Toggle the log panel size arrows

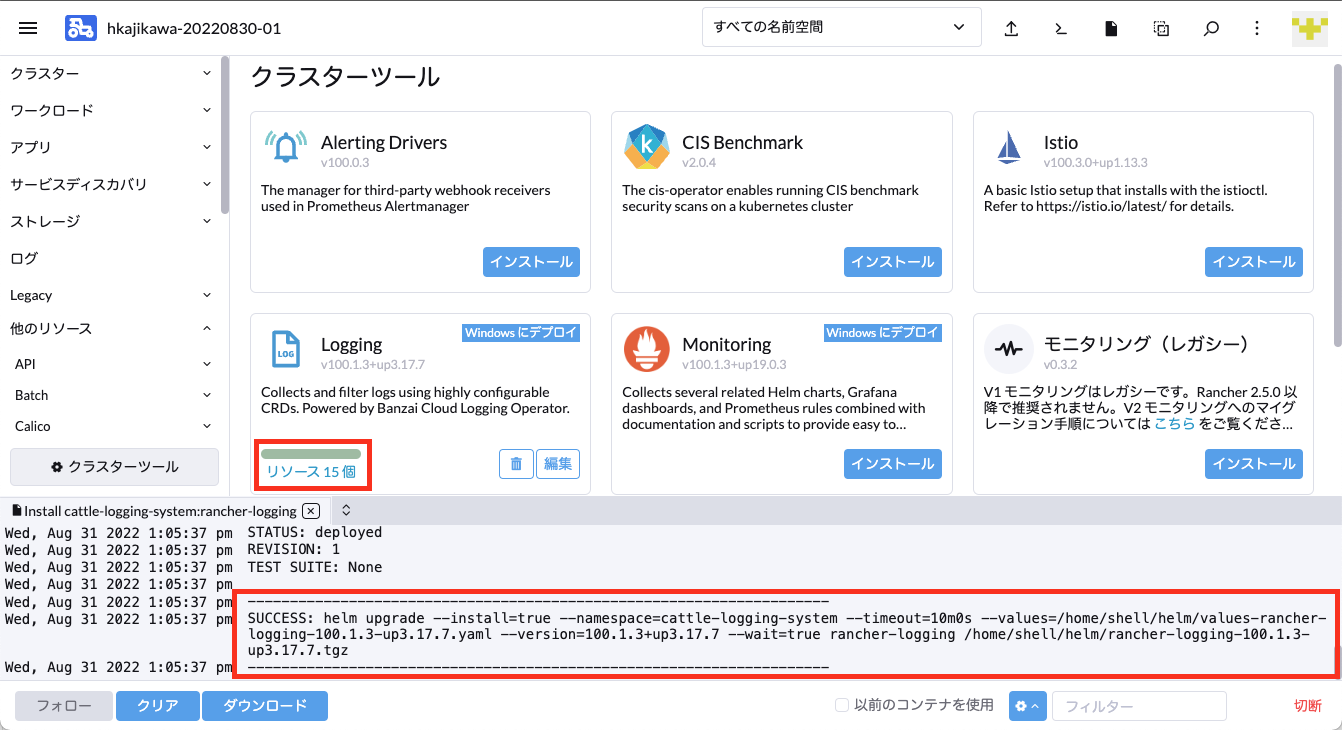click(x=346, y=510)
